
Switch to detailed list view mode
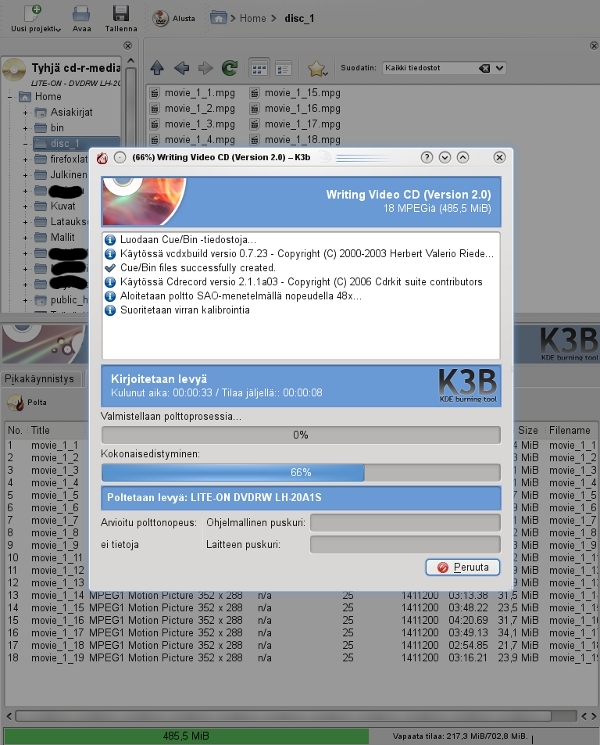[284, 69]
